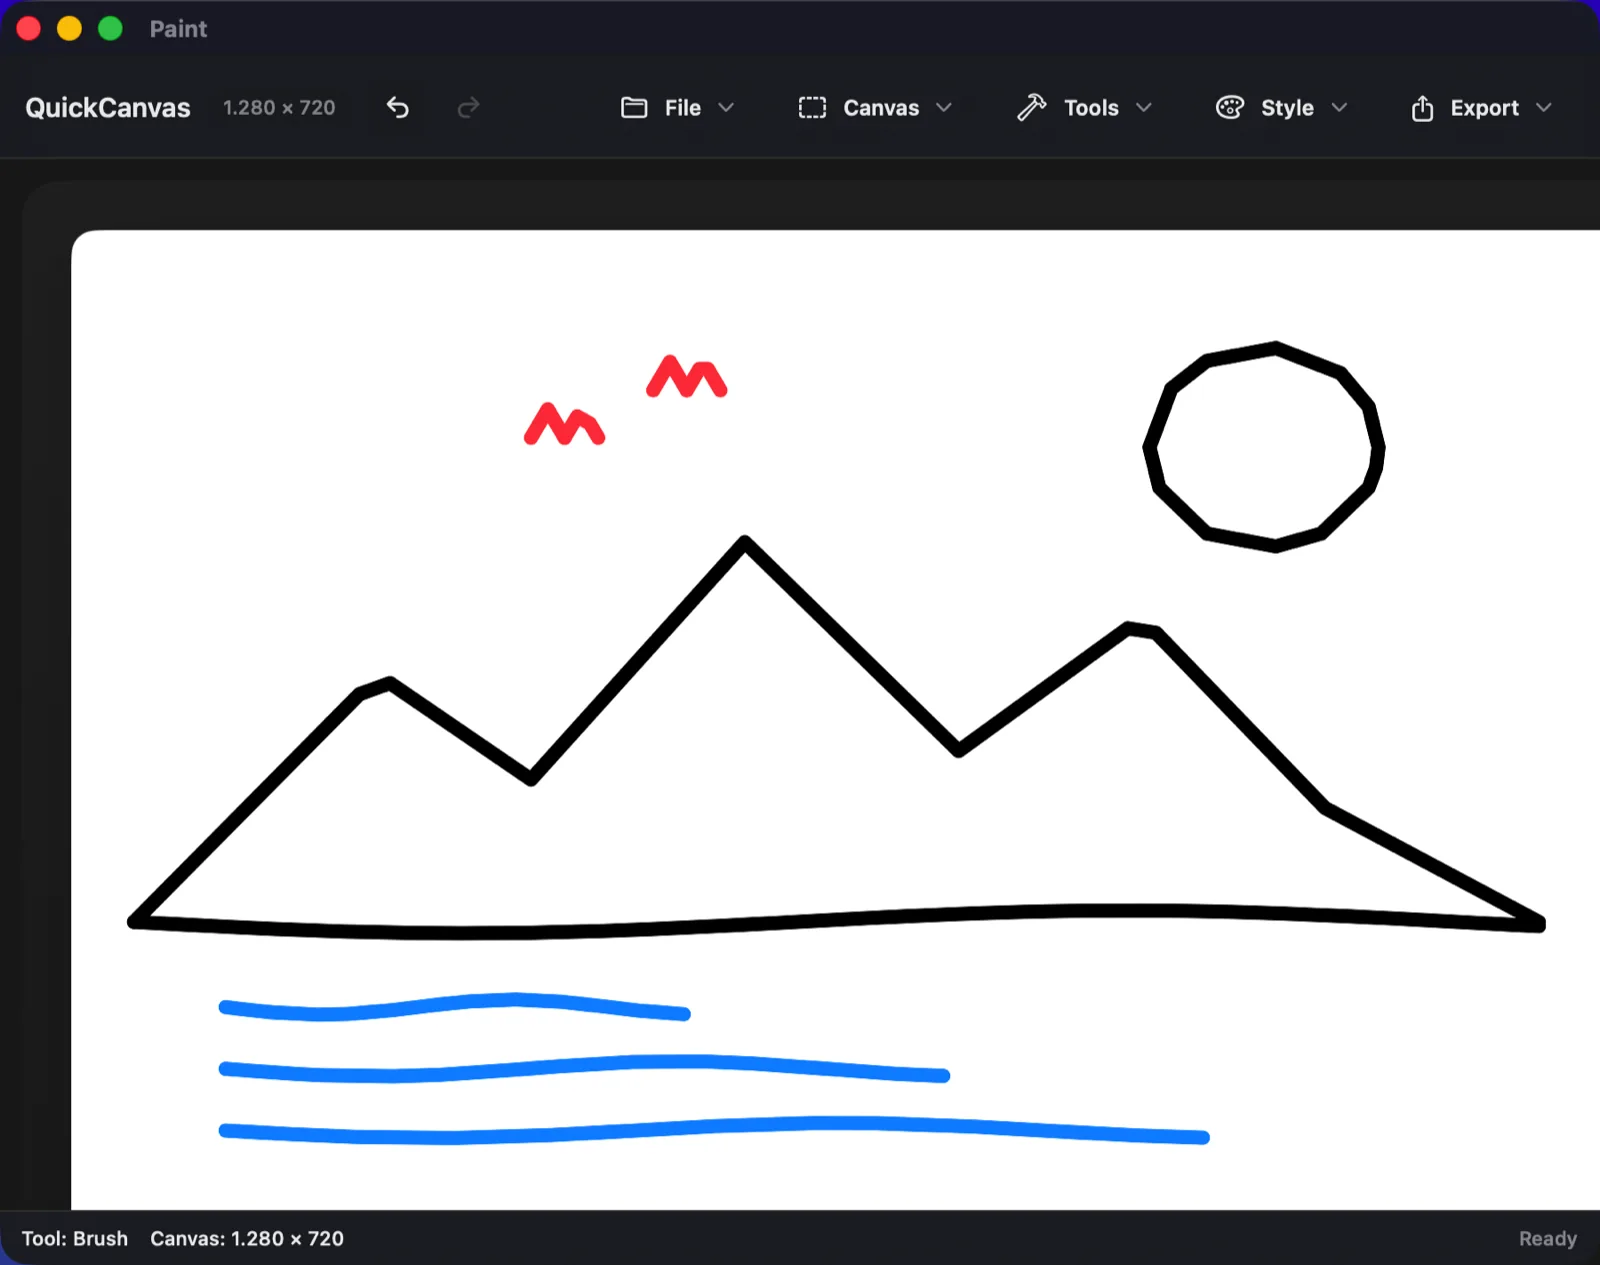Expand the Tools menu chevron
Image resolution: width=1600 pixels, height=1265 pixels.
click(x=1144, y=107)
